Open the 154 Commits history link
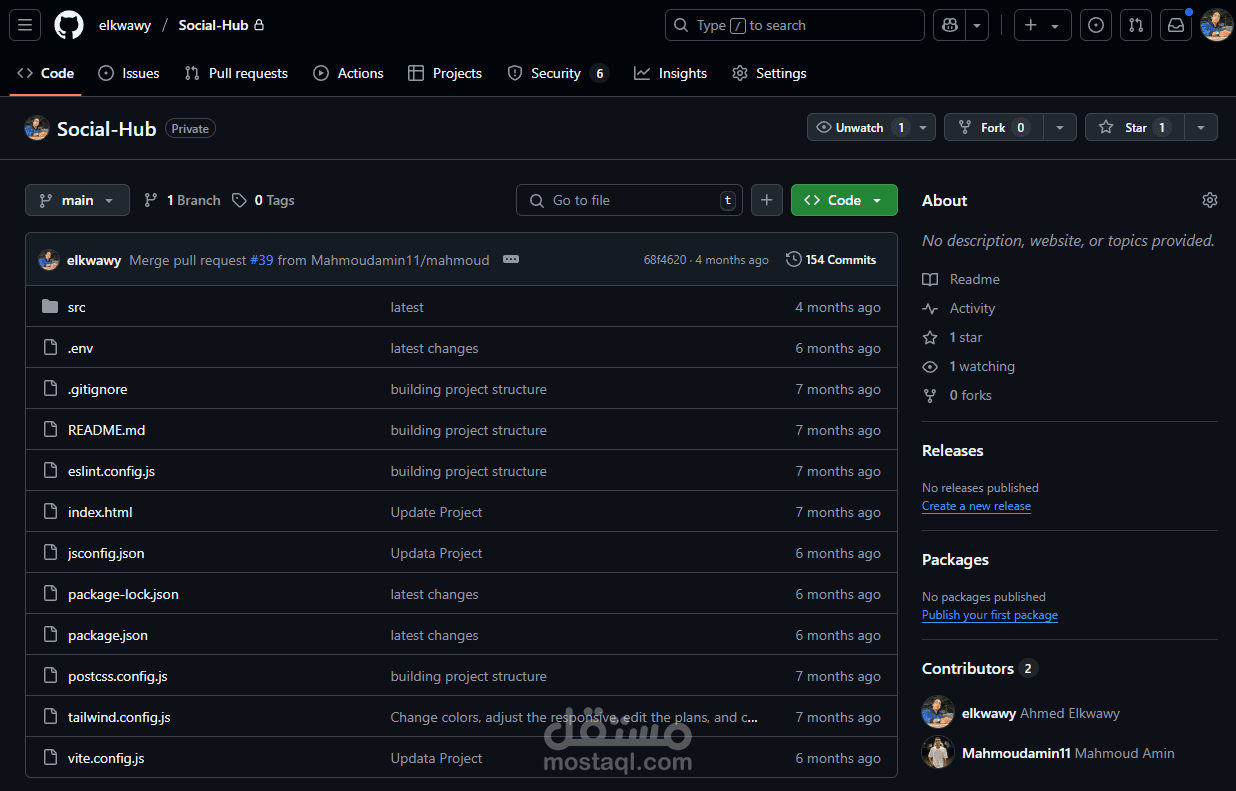 (x=831, y=260)
